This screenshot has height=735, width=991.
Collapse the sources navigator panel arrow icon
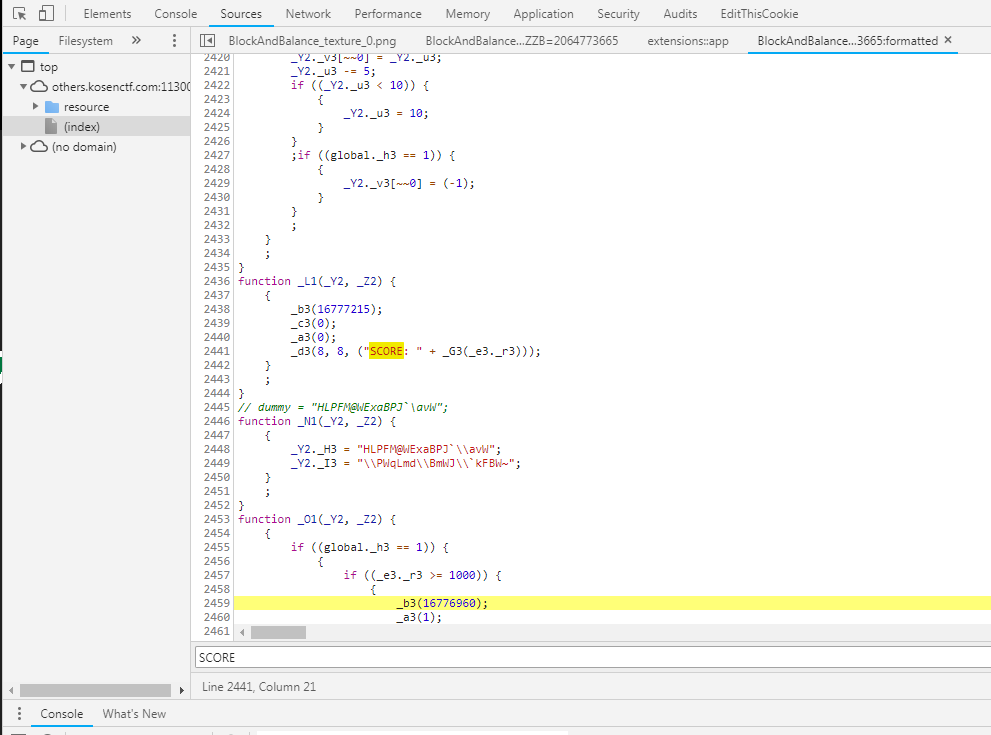pos(206,40)
